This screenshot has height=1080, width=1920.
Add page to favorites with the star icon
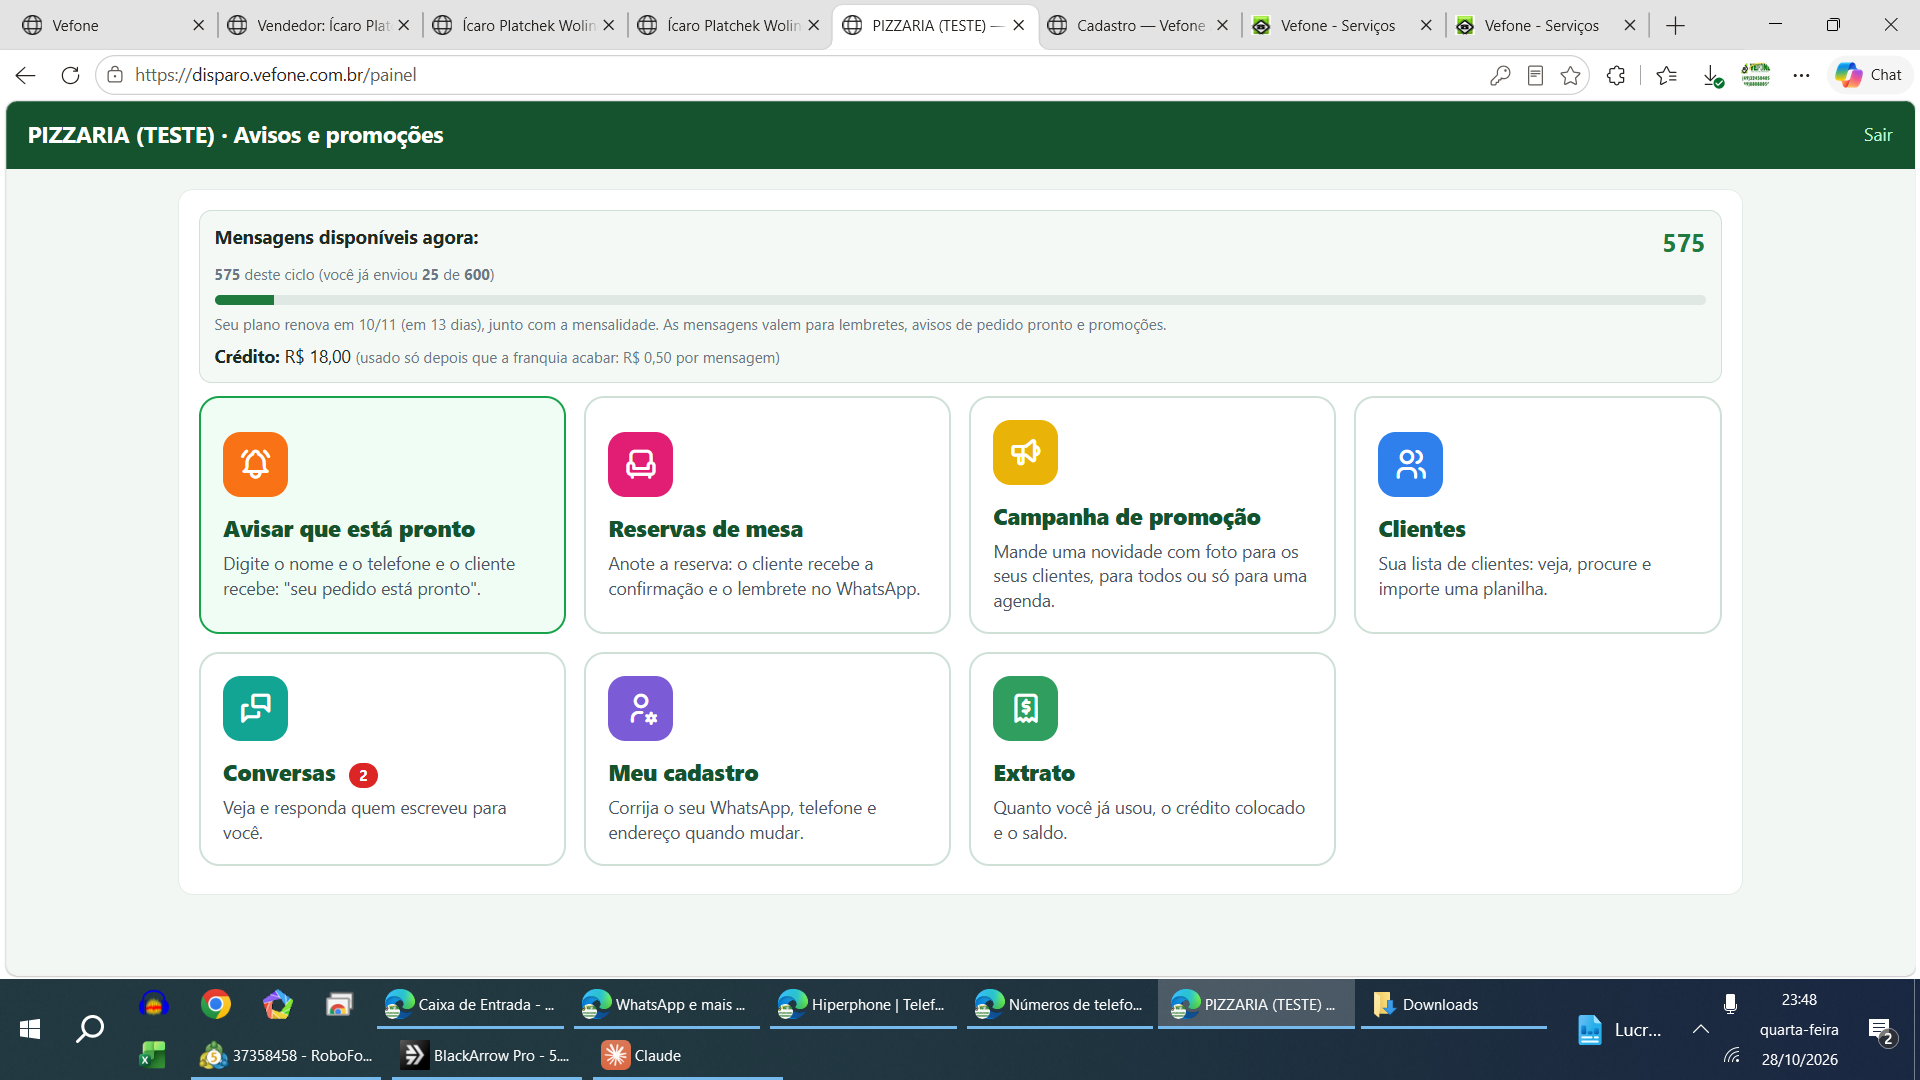coord(1570,75)
